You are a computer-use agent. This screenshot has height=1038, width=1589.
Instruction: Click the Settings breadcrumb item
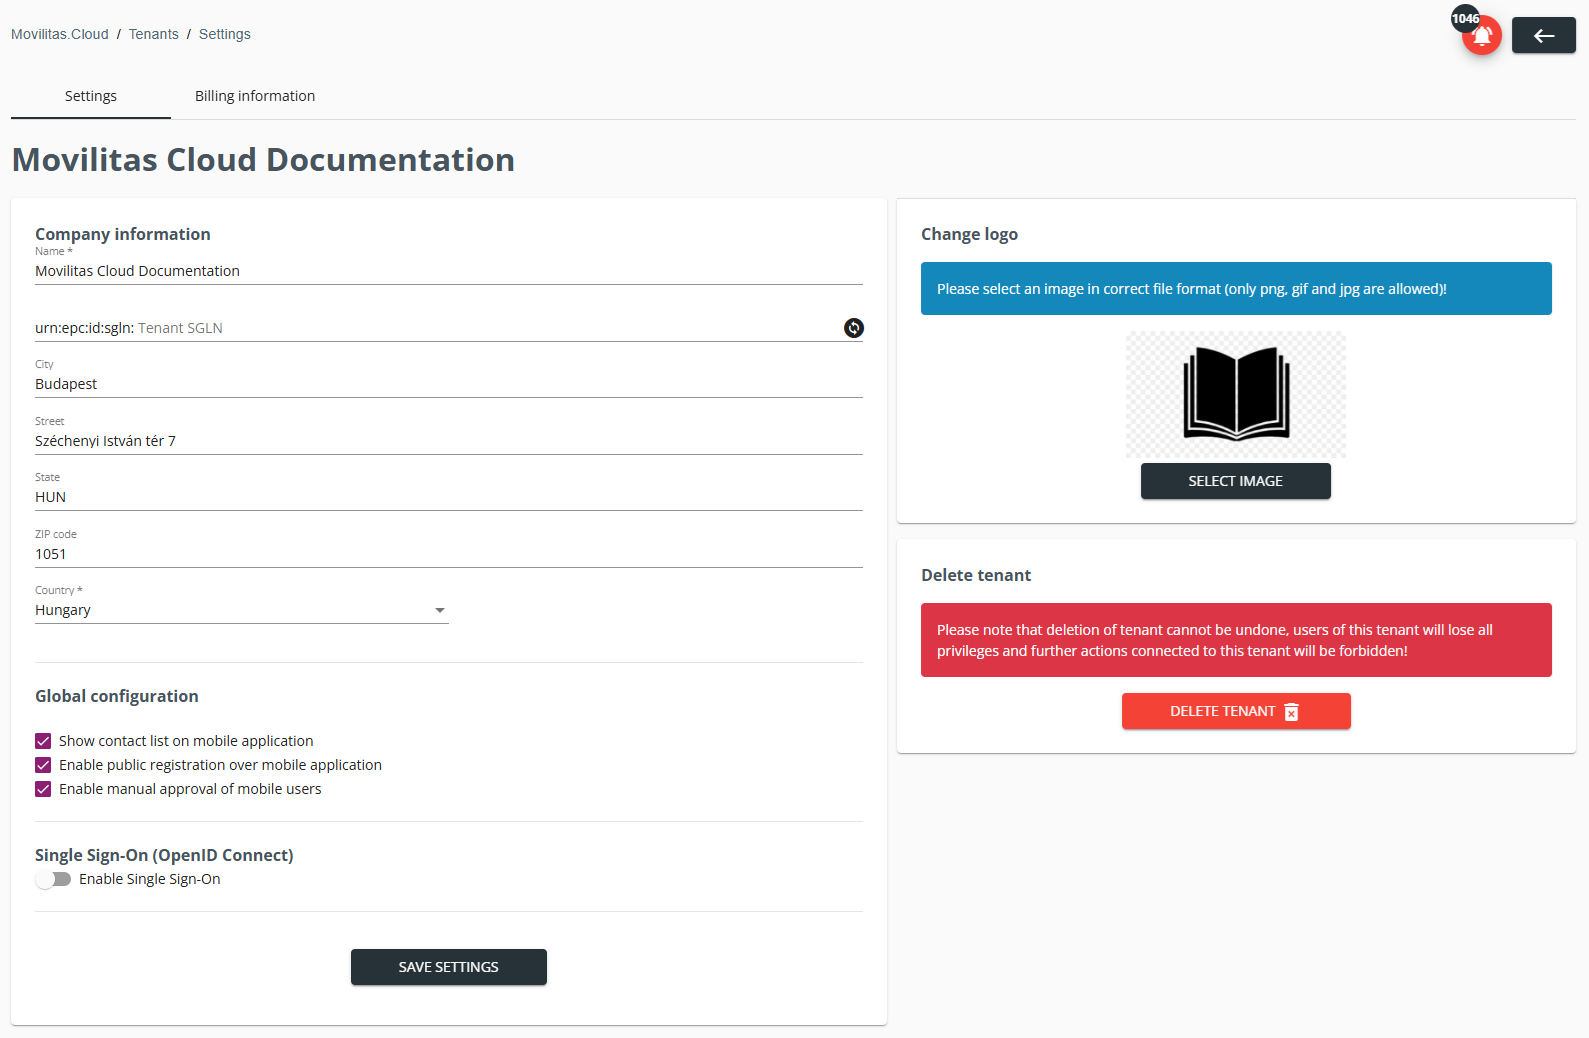coord(225,34)
